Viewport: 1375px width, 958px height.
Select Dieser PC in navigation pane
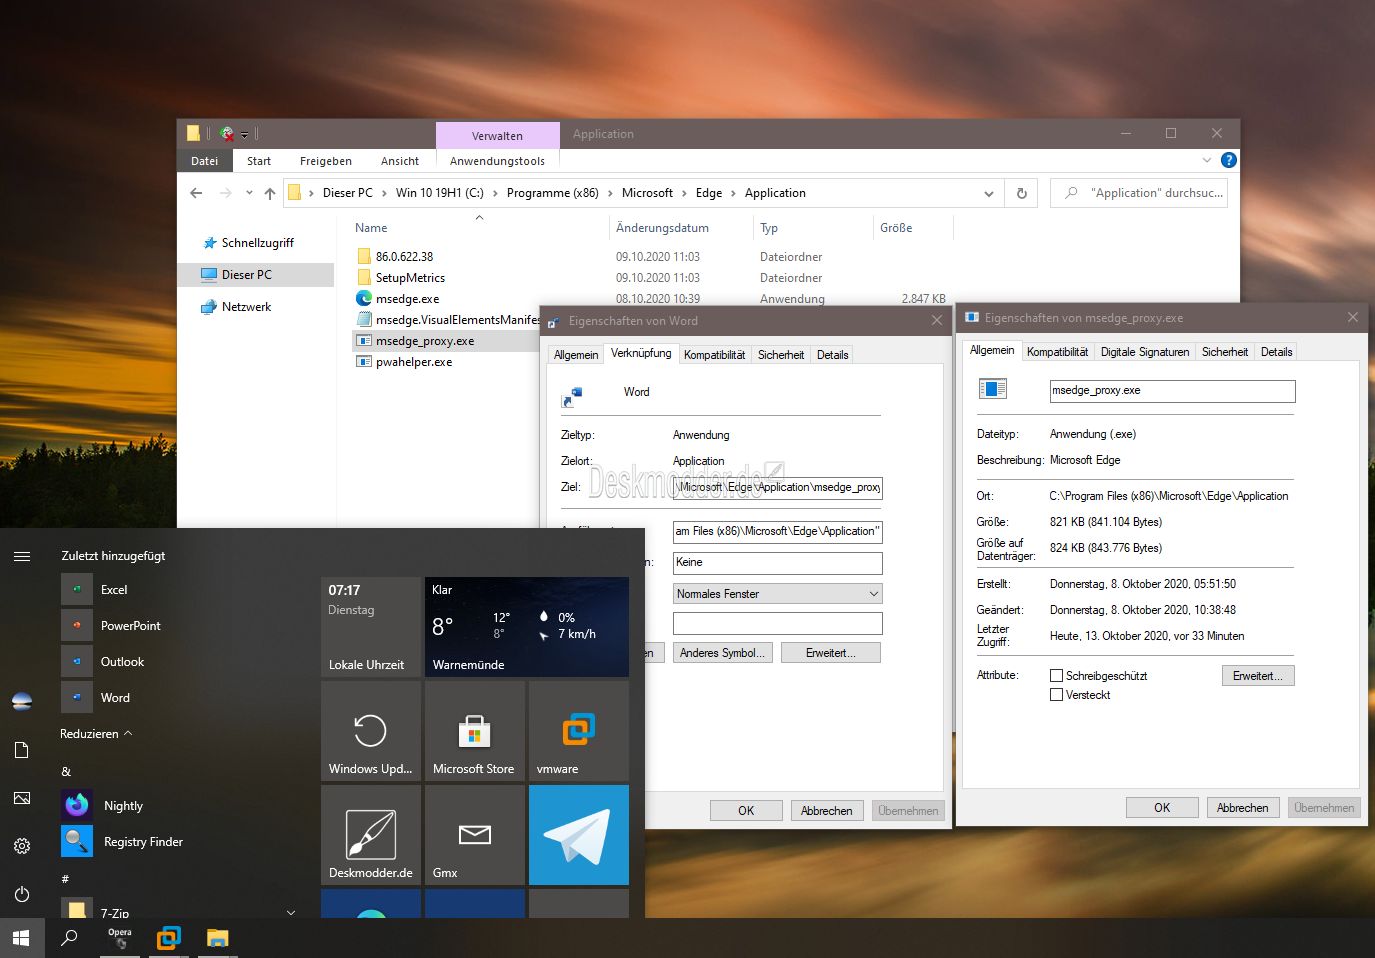point(255,275)
